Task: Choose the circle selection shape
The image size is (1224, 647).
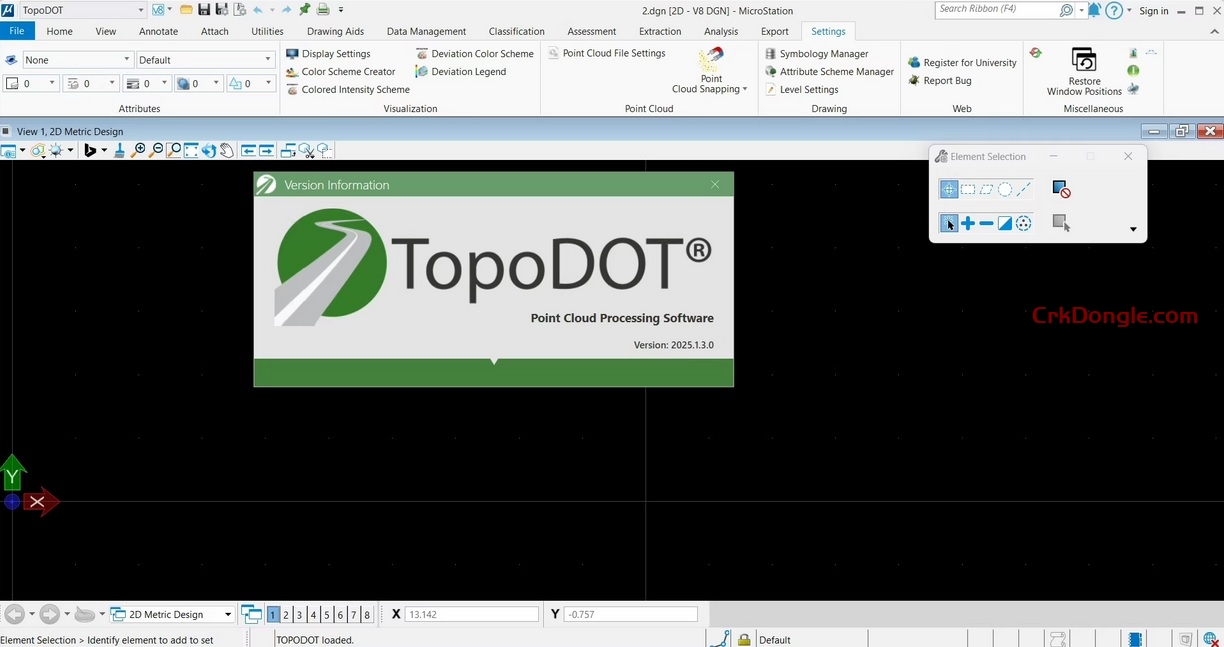Action: [1004, 188]
